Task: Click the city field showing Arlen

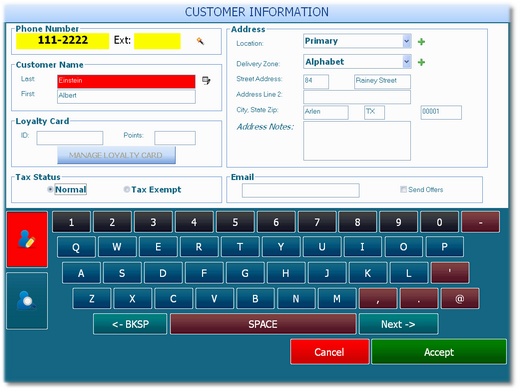Action: coord(326,112)
